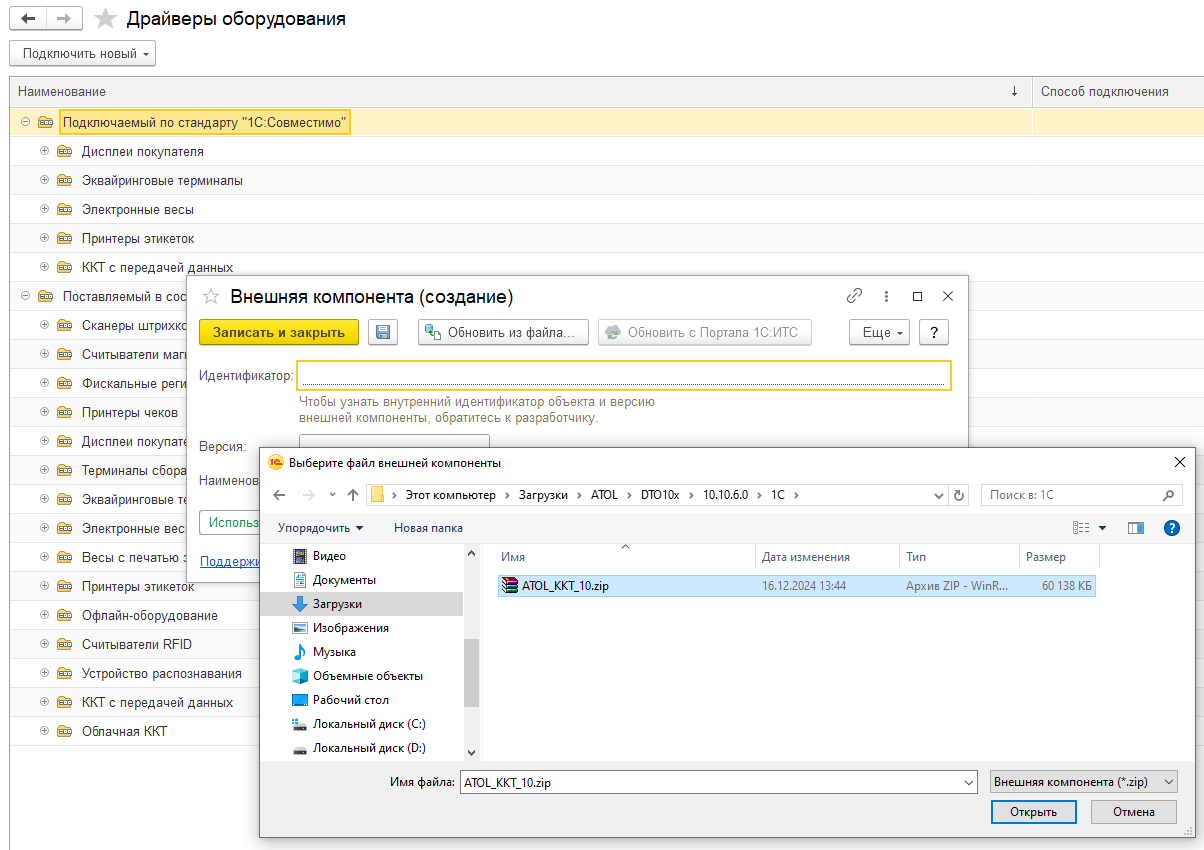Screen dimensions: 1204x850
Task: Click Обновить из файла button
Action: (503, 333)
